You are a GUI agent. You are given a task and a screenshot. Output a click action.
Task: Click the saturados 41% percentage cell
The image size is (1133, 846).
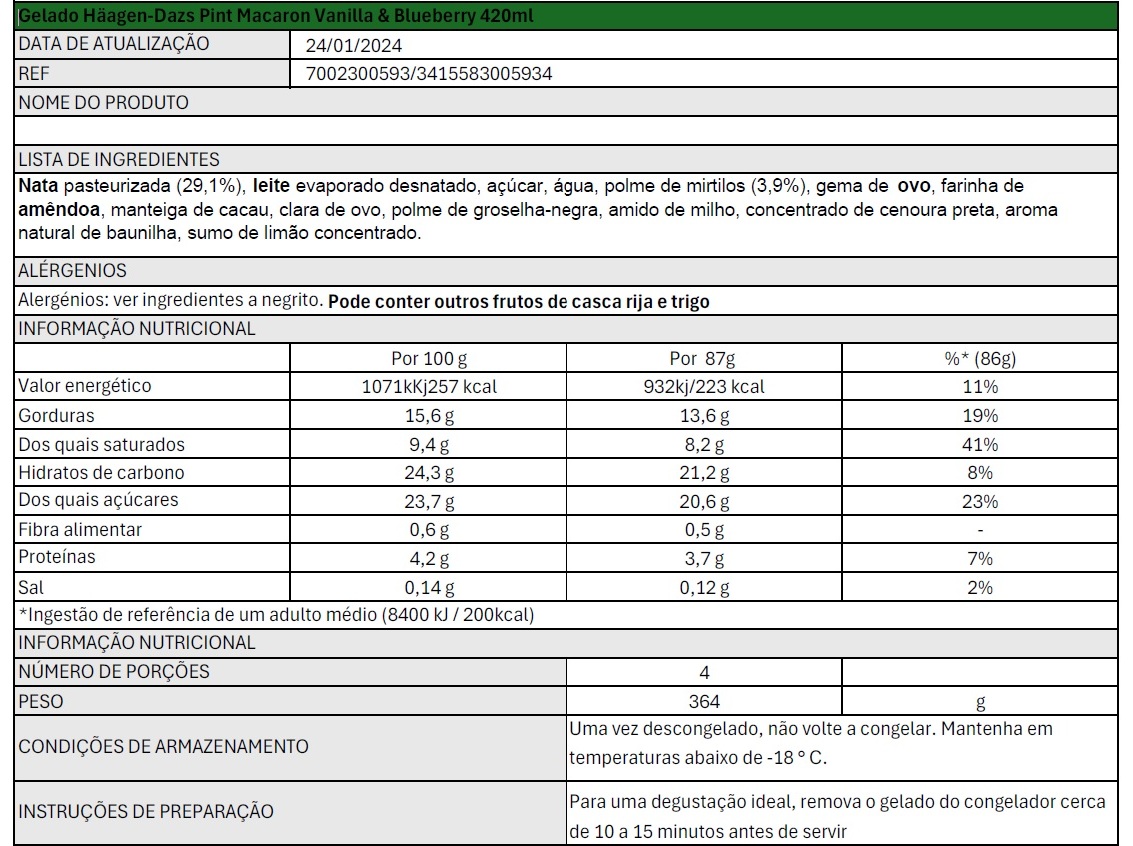[x=980, y=444]
